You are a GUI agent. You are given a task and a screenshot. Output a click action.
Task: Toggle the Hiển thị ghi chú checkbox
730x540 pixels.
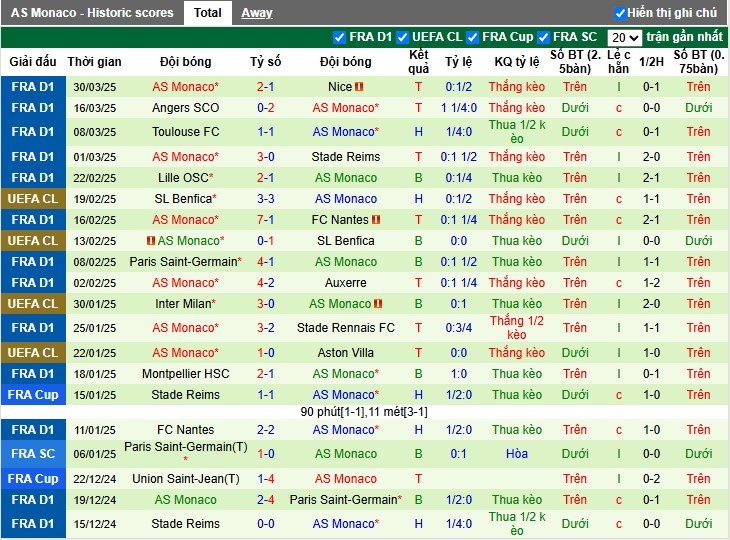pyautogui.click(x=620, y=13)
